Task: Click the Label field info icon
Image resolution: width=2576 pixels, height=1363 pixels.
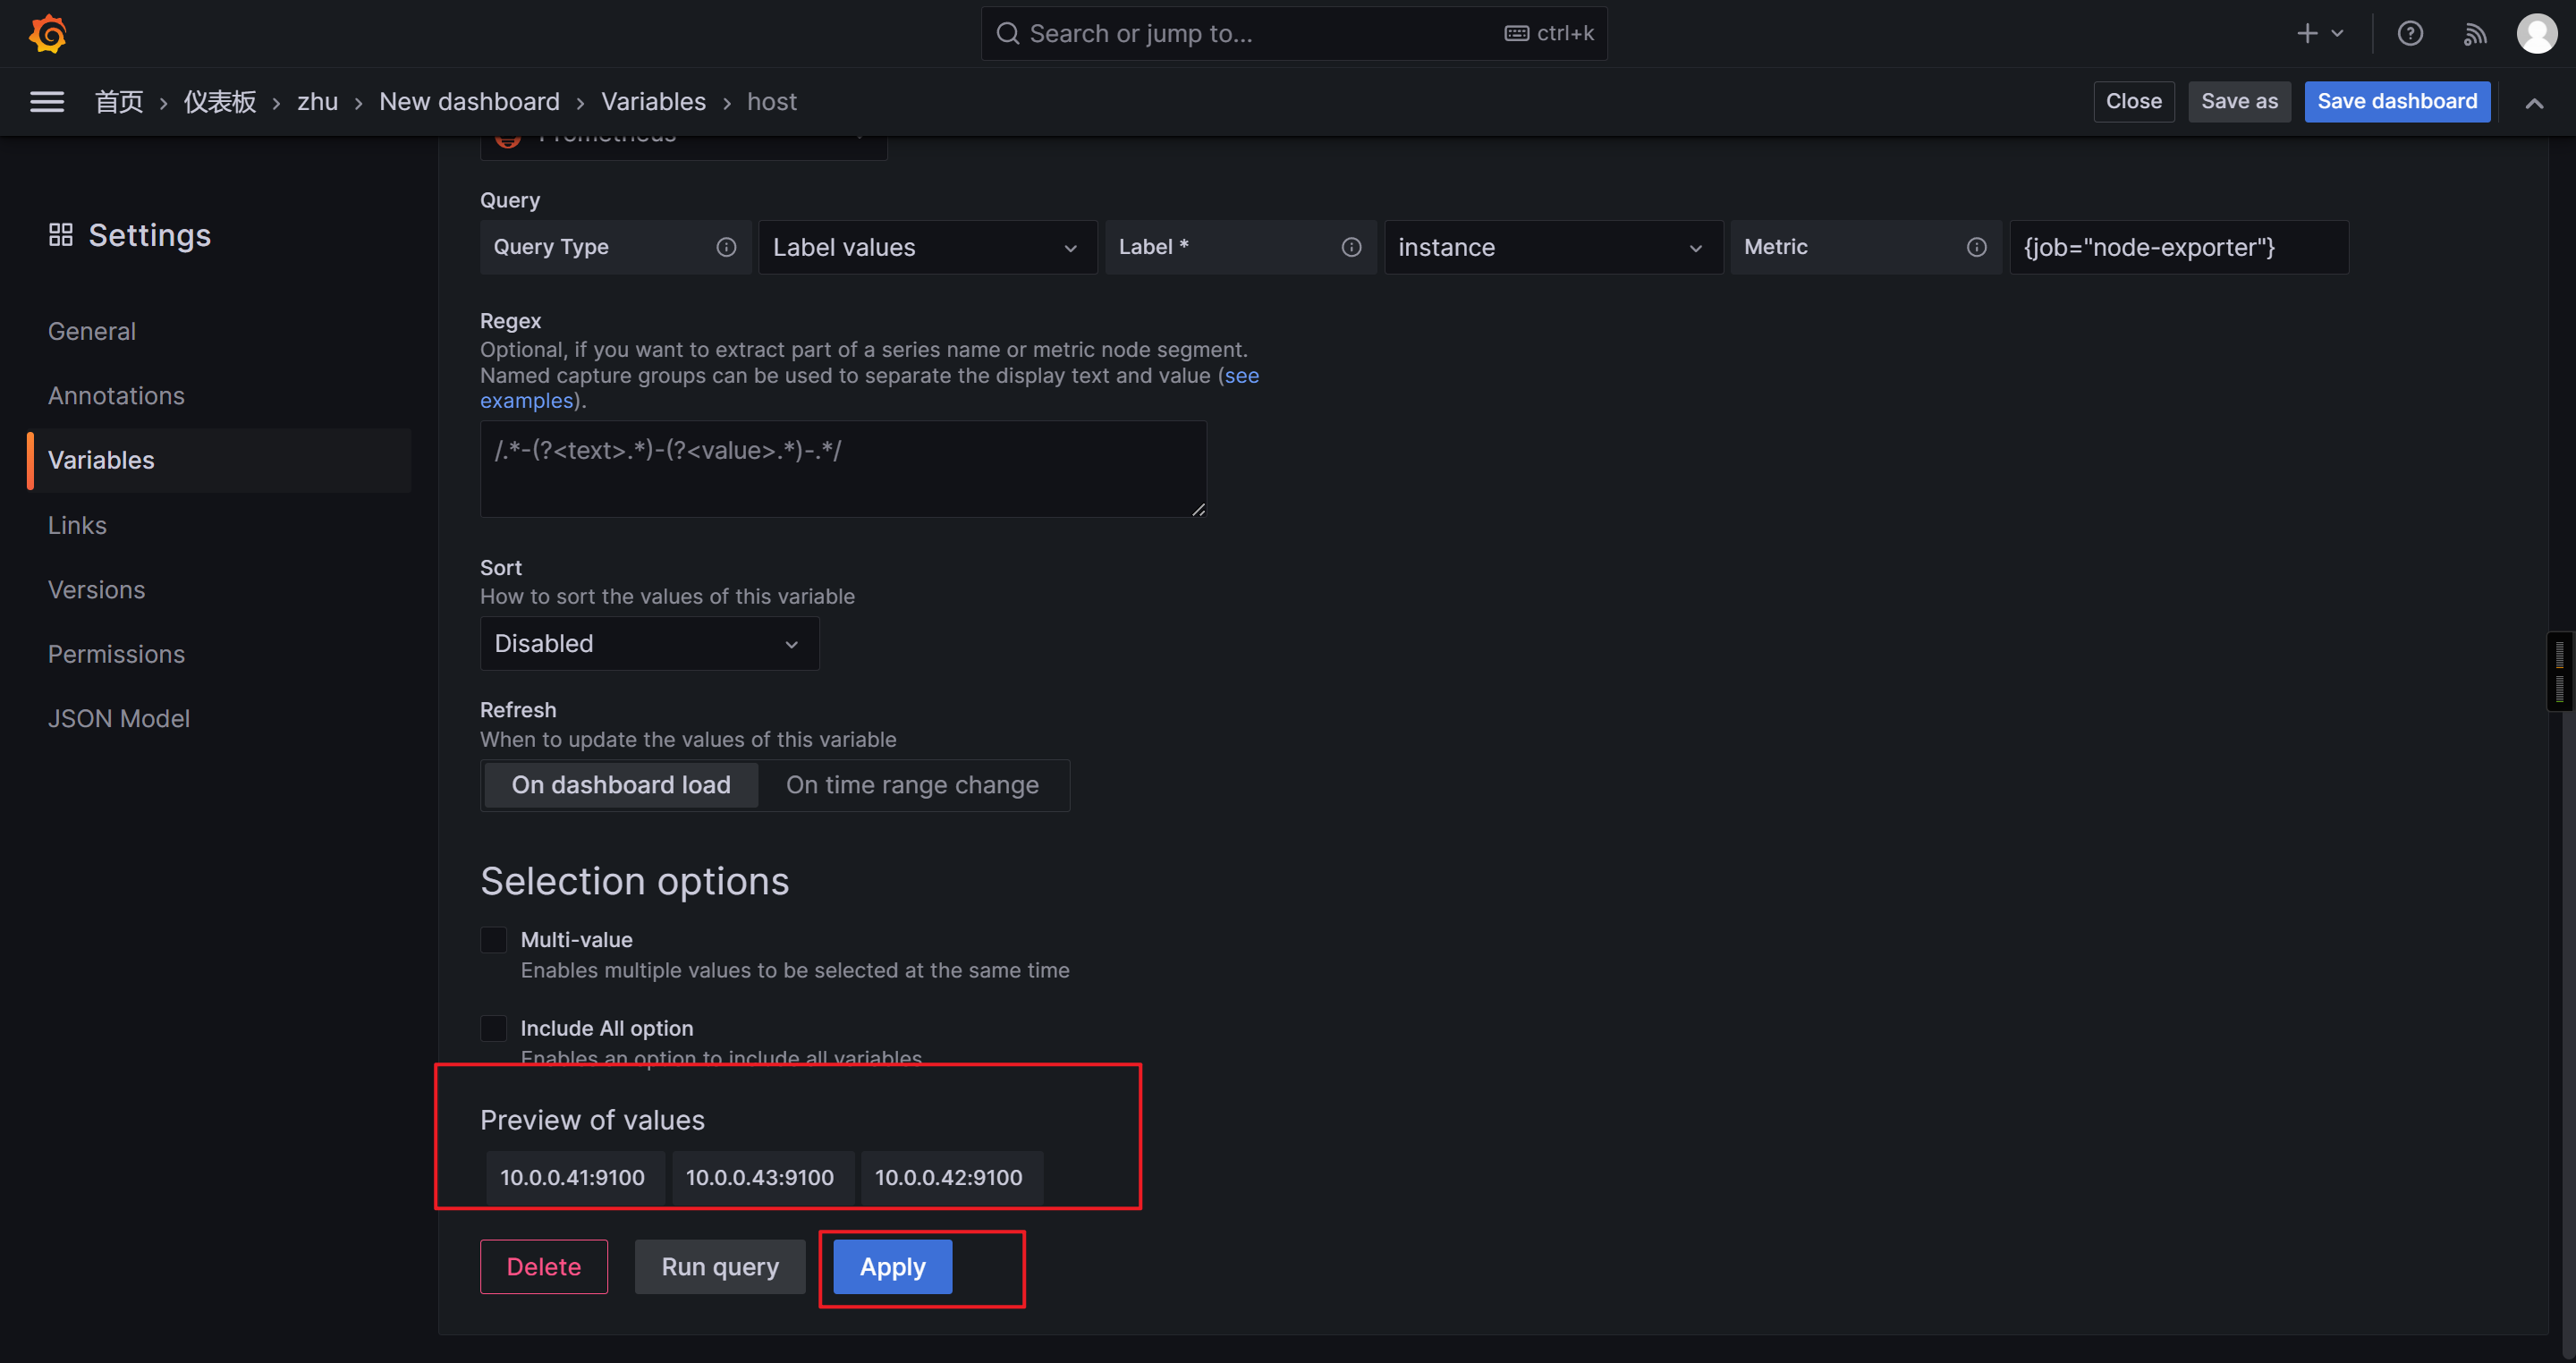Action: tap(1351, 247)
